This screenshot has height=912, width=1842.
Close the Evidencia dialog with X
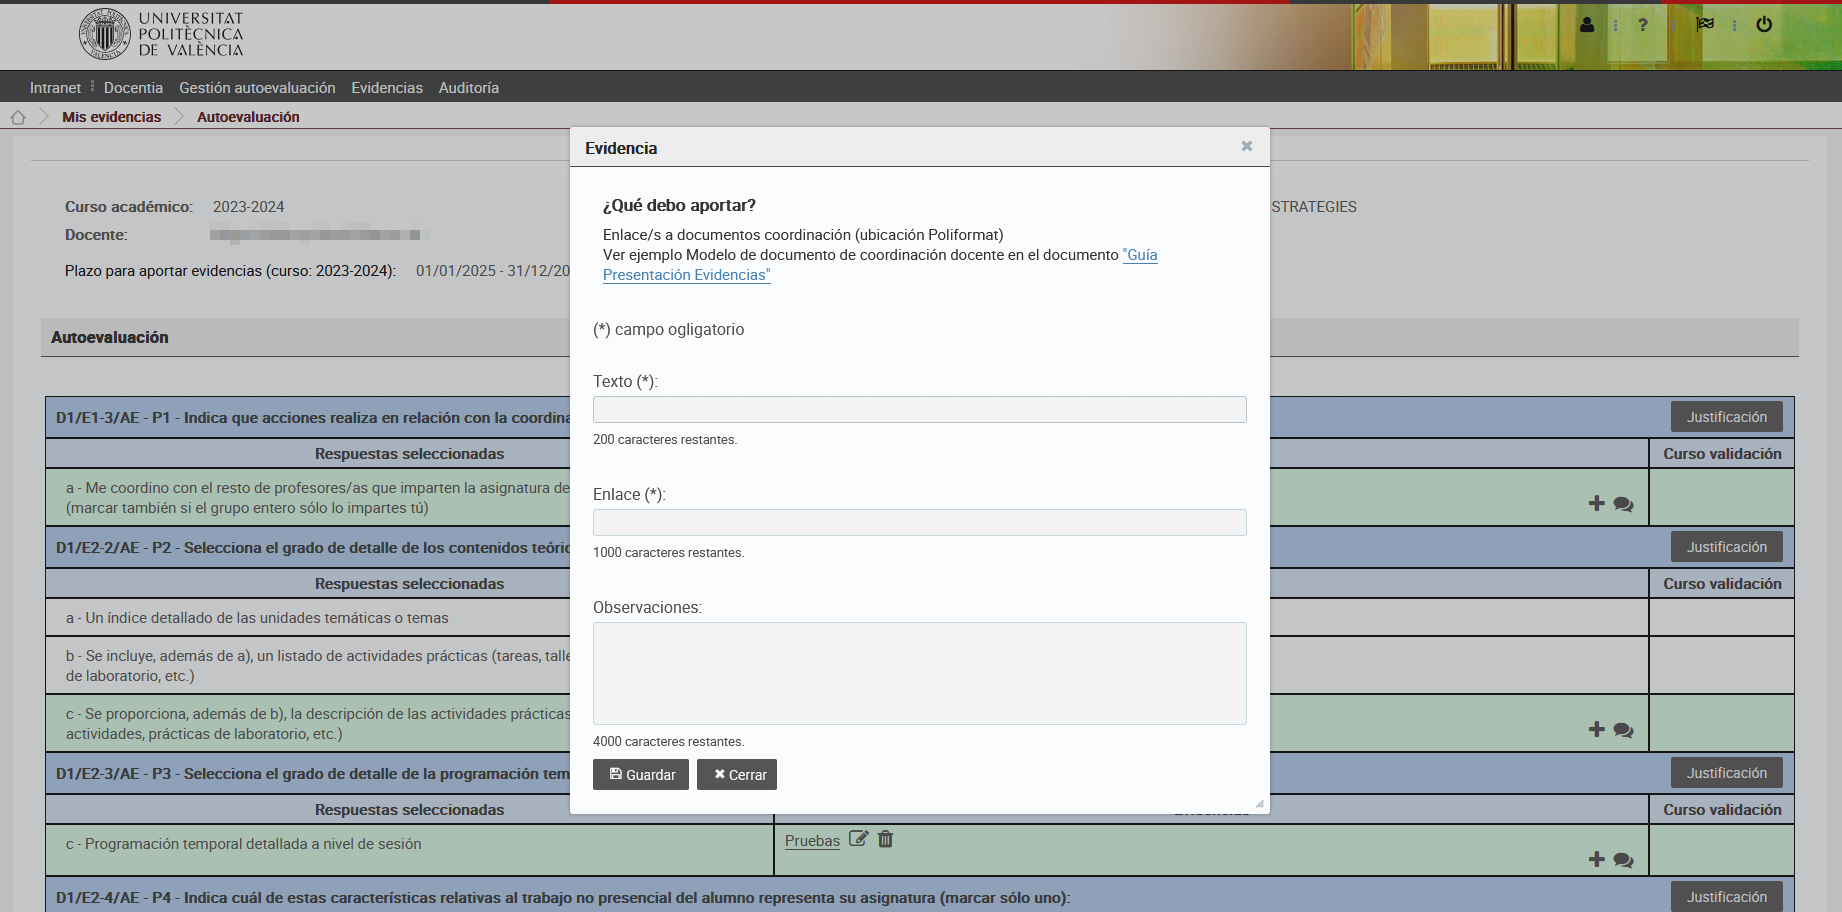pos(1247,146)
